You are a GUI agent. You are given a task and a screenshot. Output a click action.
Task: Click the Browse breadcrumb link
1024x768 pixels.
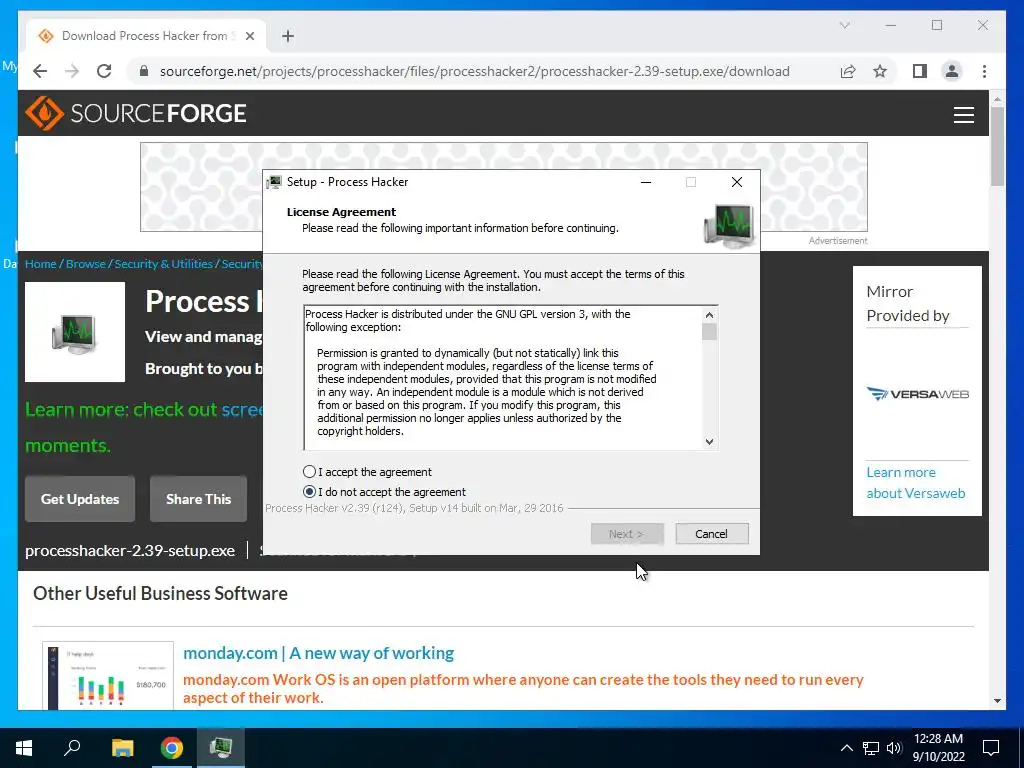(86, 264)
